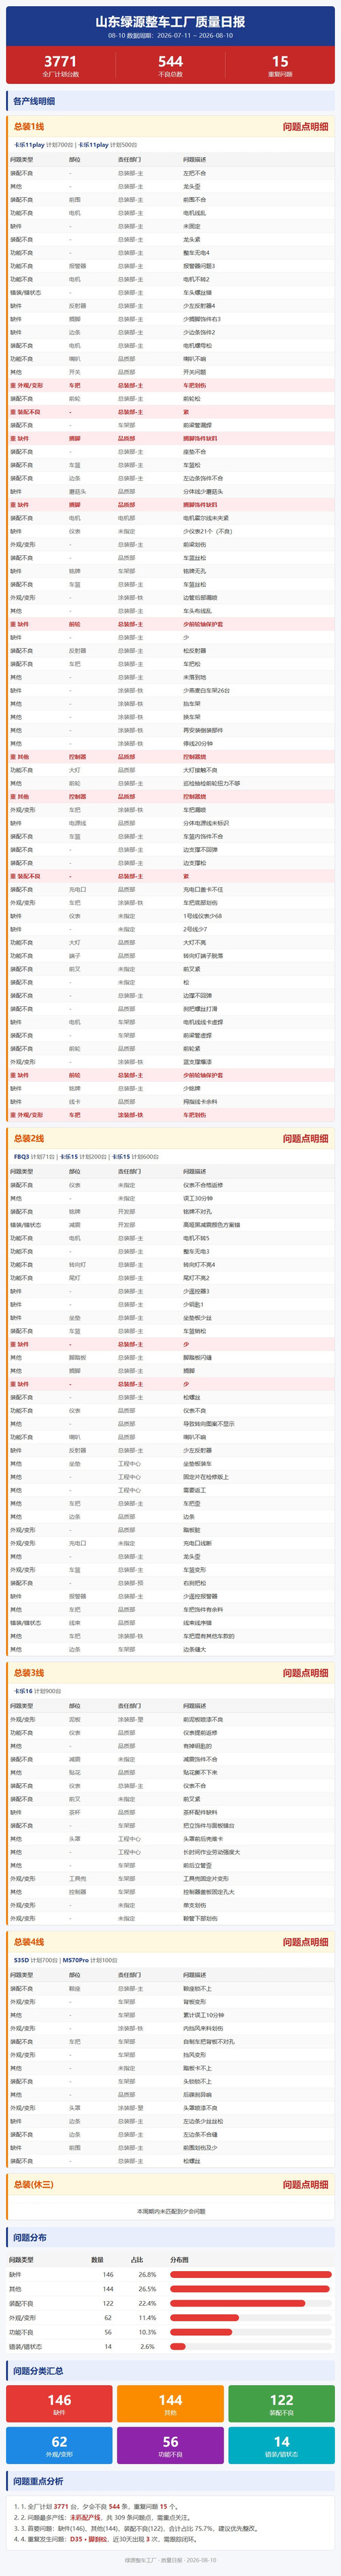
Task: Click the 卡乐16 model tag in 总装3线
Action: click(x=22, y=1690)
